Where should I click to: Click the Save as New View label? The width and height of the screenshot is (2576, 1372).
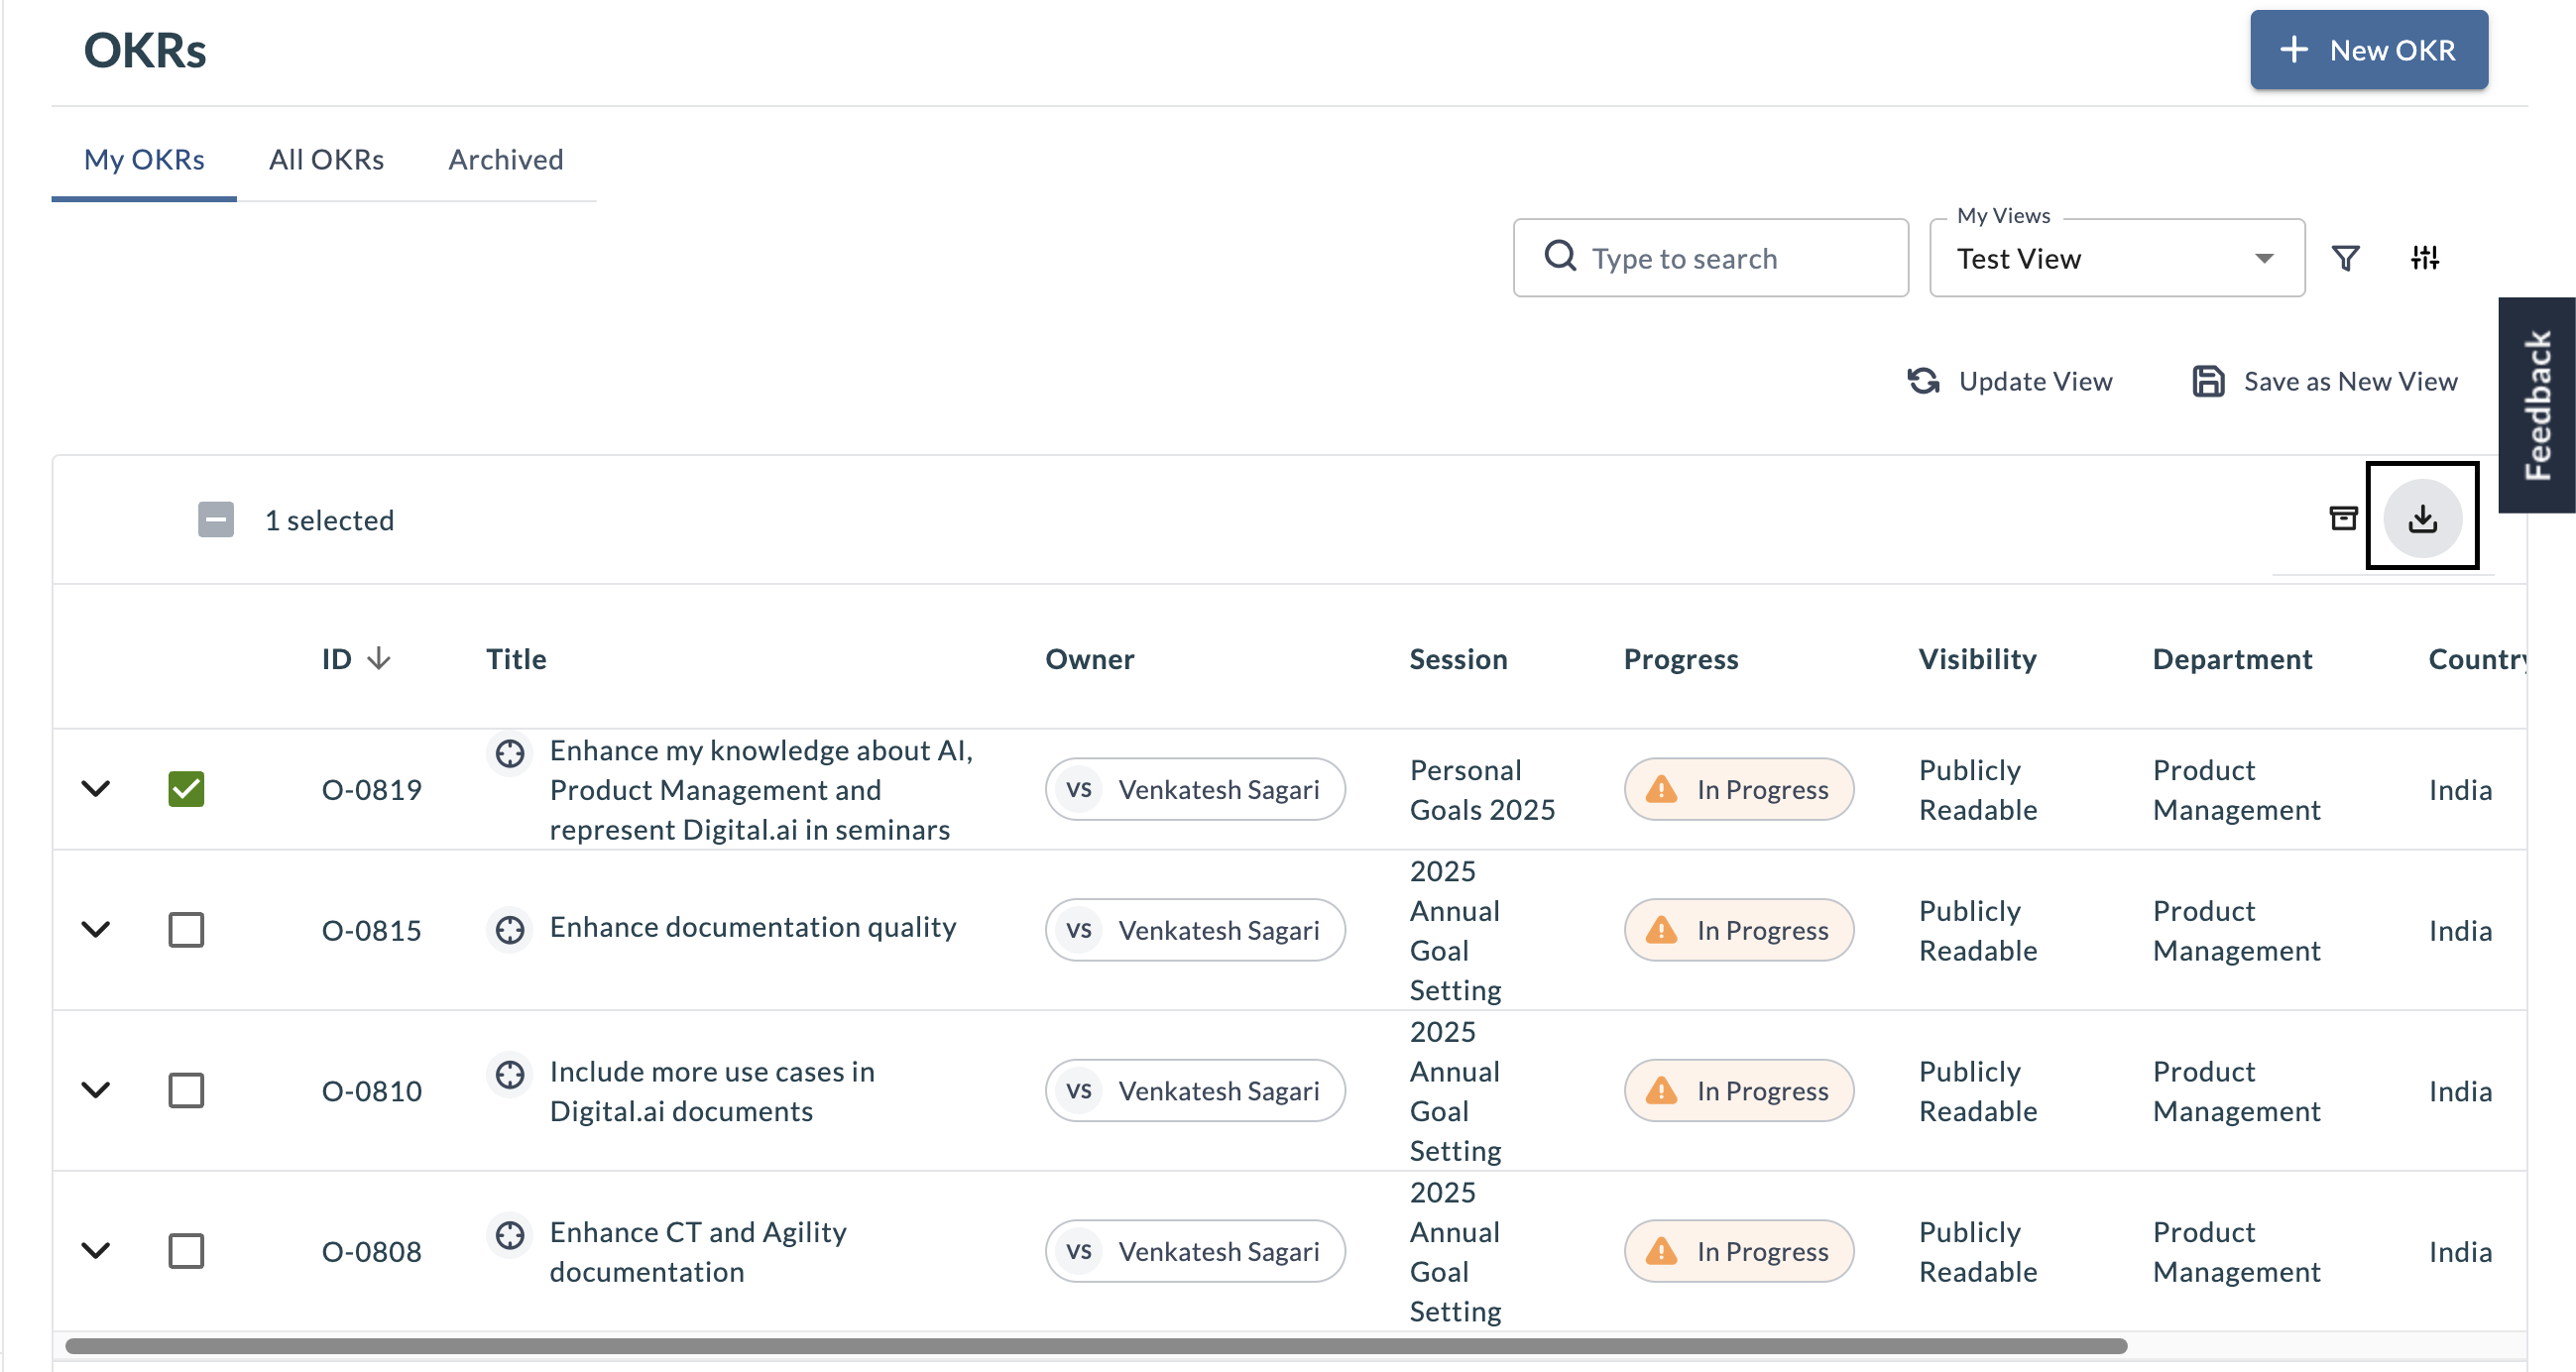pyautogui.click(x=2350, y=382)
